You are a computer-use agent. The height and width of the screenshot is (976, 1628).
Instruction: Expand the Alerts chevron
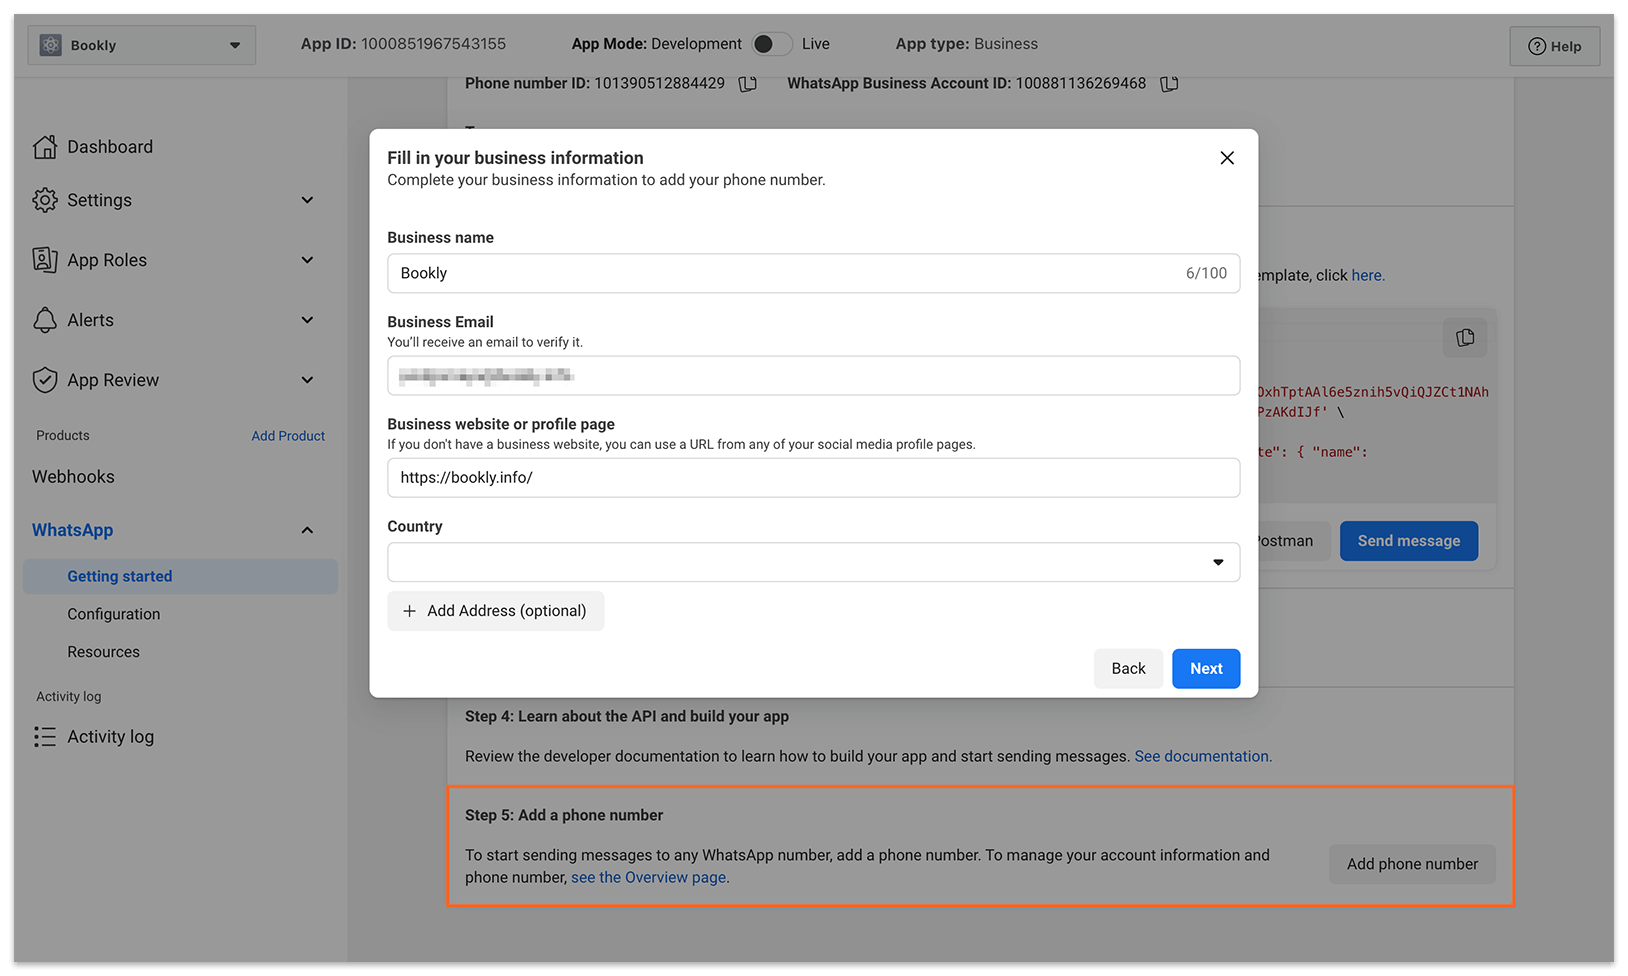point(307,320)
